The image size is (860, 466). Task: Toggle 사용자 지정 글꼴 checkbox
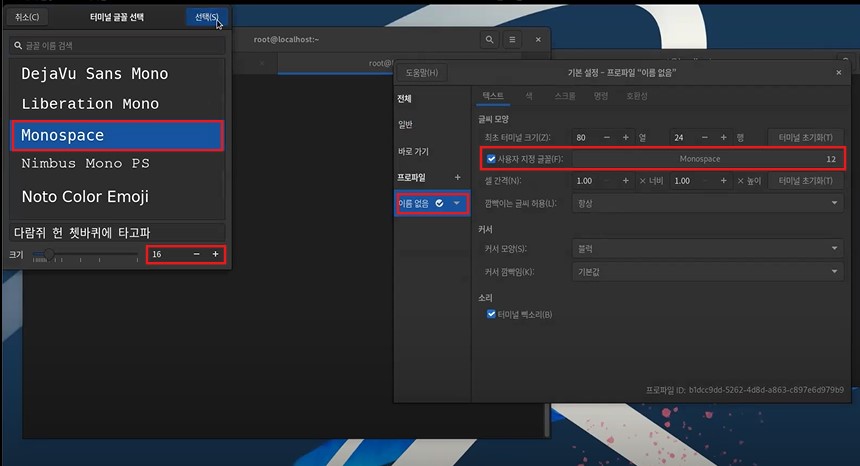point(491,159)
